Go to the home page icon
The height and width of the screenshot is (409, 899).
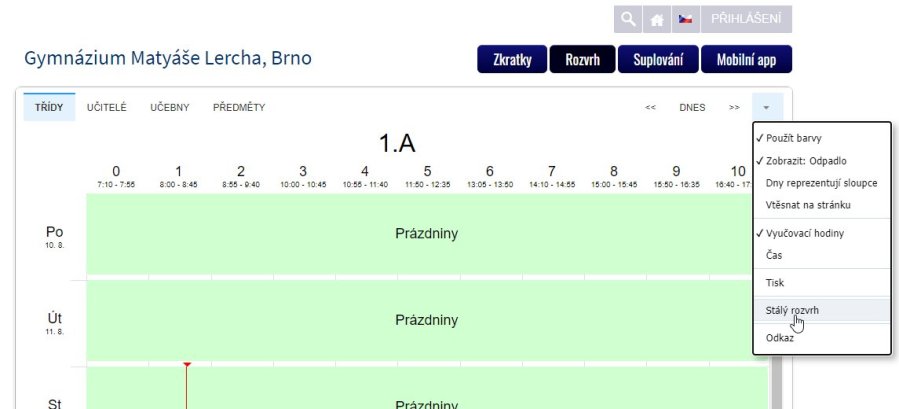click(x=657, y=19)
